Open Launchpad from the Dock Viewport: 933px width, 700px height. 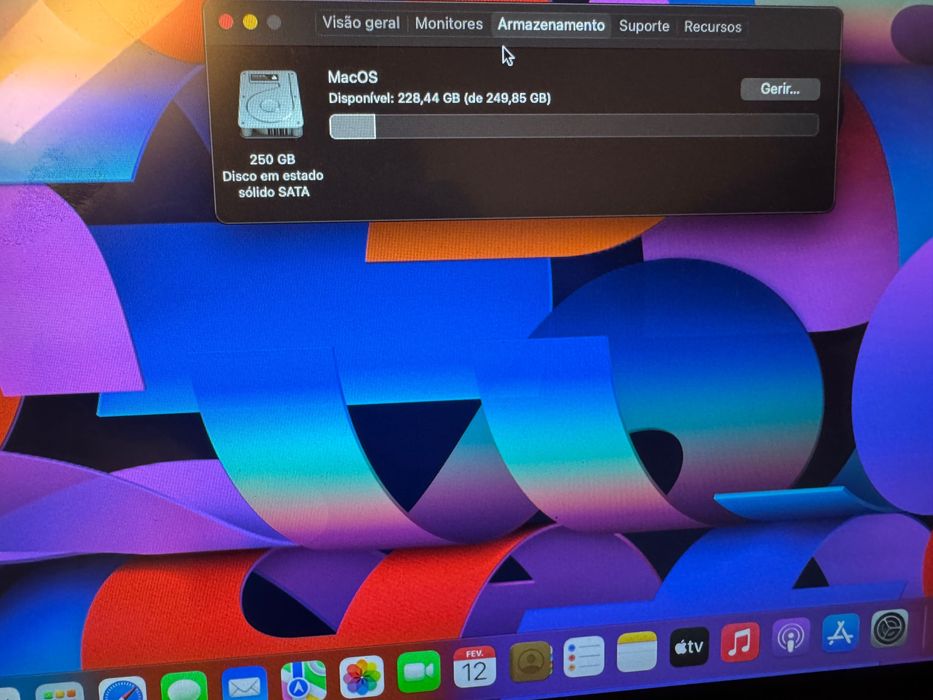coord(58,692)
